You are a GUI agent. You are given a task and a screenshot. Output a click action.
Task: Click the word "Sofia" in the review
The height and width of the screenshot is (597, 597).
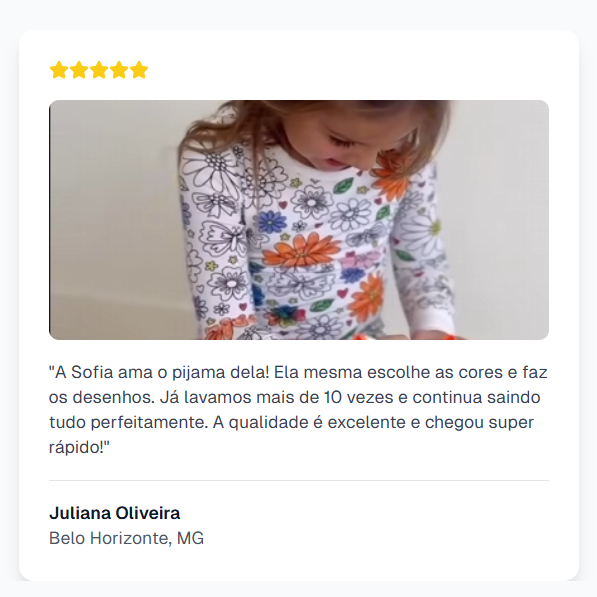pyautogui.click(x=93, y=372)
